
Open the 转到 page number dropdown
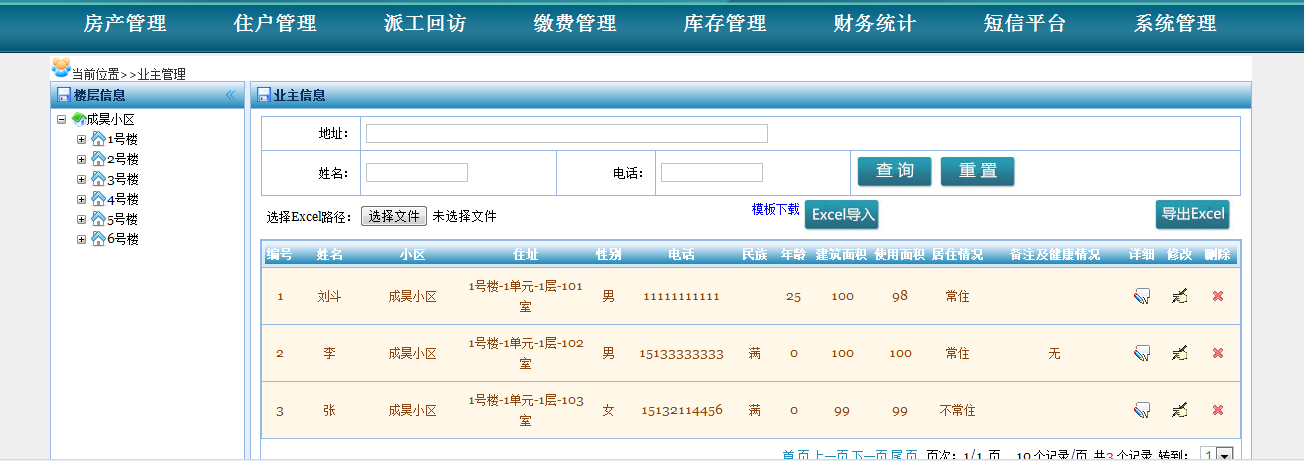click(x=1216, y=455)
